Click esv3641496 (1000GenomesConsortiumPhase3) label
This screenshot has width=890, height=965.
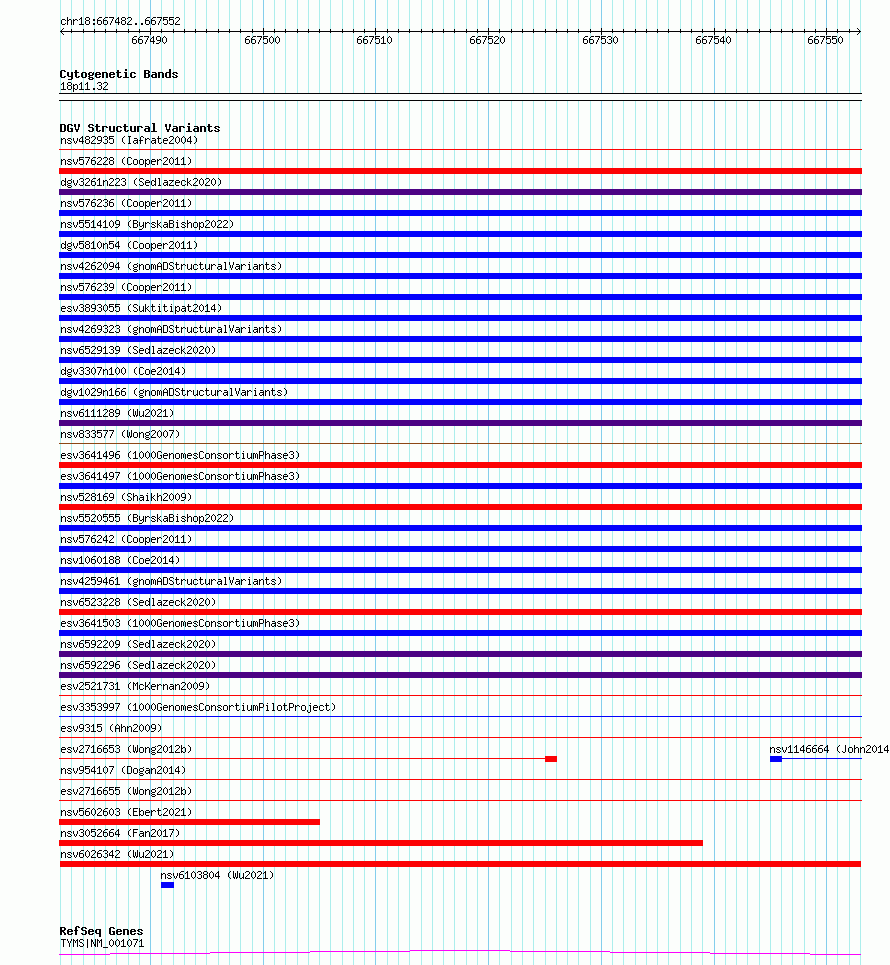pos(180,455)
